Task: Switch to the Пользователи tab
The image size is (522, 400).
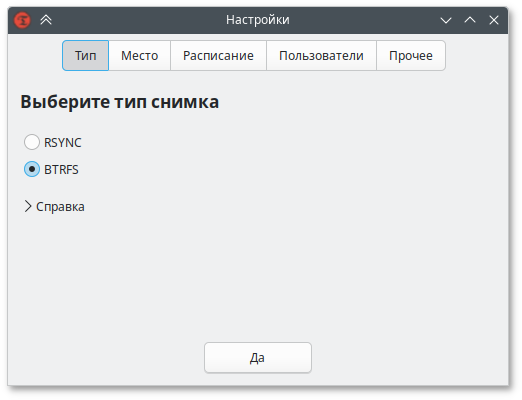Action: (321, 56)
